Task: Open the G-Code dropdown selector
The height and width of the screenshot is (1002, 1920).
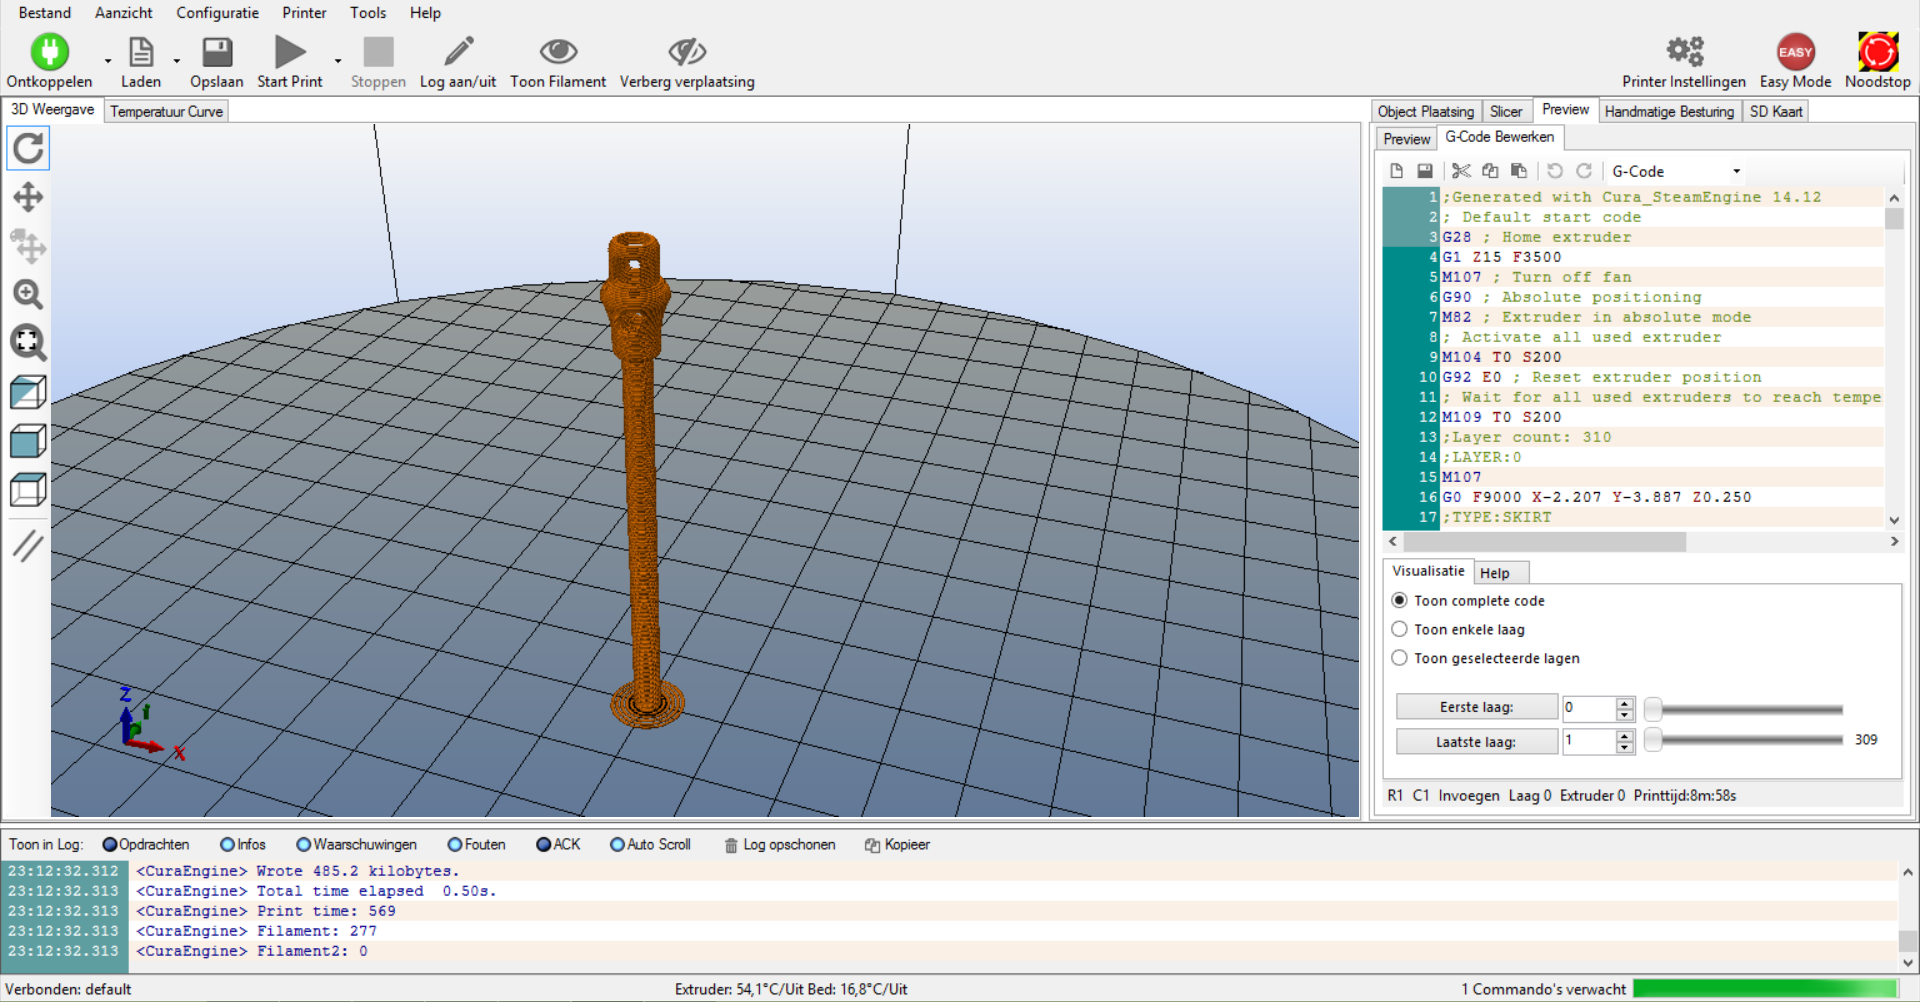Action: 1675,171
